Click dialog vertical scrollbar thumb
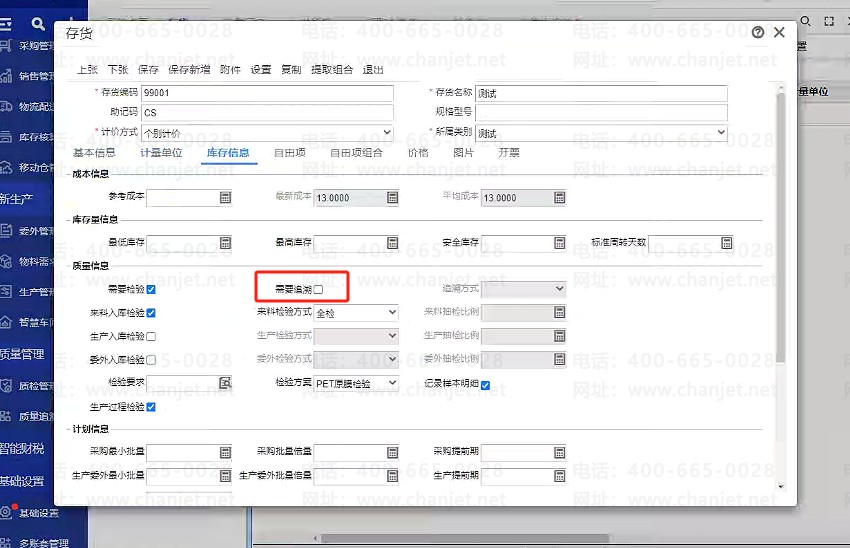This screenshot has width=850, height=548. 781,228
